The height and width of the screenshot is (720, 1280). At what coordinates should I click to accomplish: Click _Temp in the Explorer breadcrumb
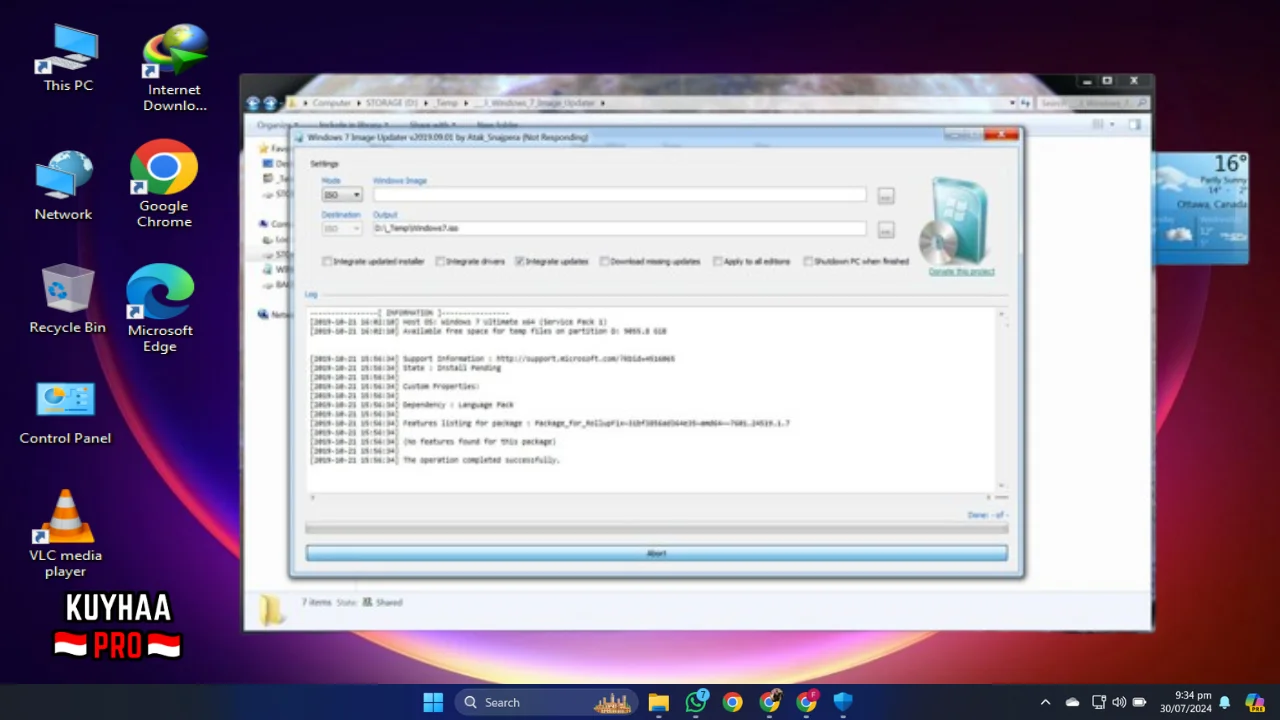coord(446,103)
